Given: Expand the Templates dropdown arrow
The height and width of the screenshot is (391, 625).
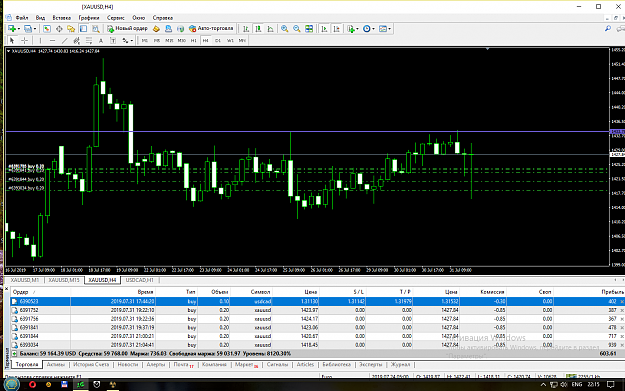Looking at the screenshot, I should coord(389,29).
